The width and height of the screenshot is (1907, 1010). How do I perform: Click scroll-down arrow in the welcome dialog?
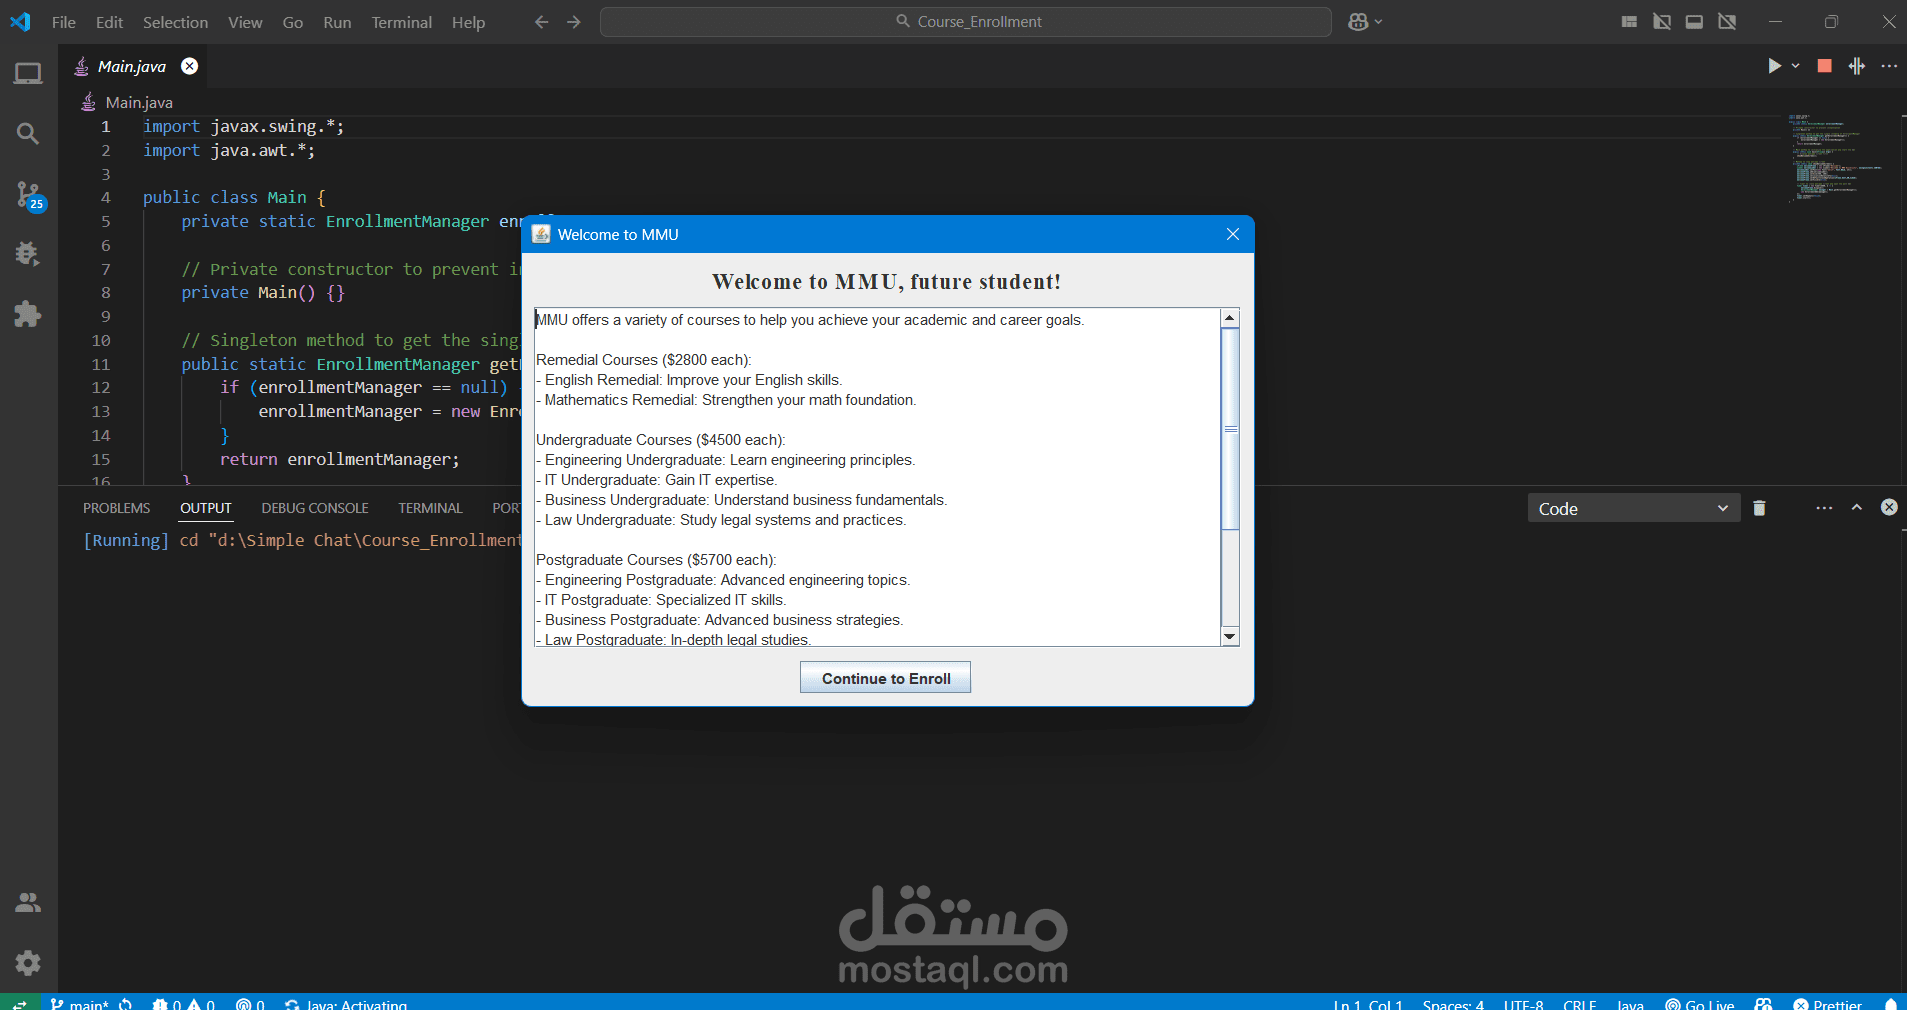click(1231, 637)
